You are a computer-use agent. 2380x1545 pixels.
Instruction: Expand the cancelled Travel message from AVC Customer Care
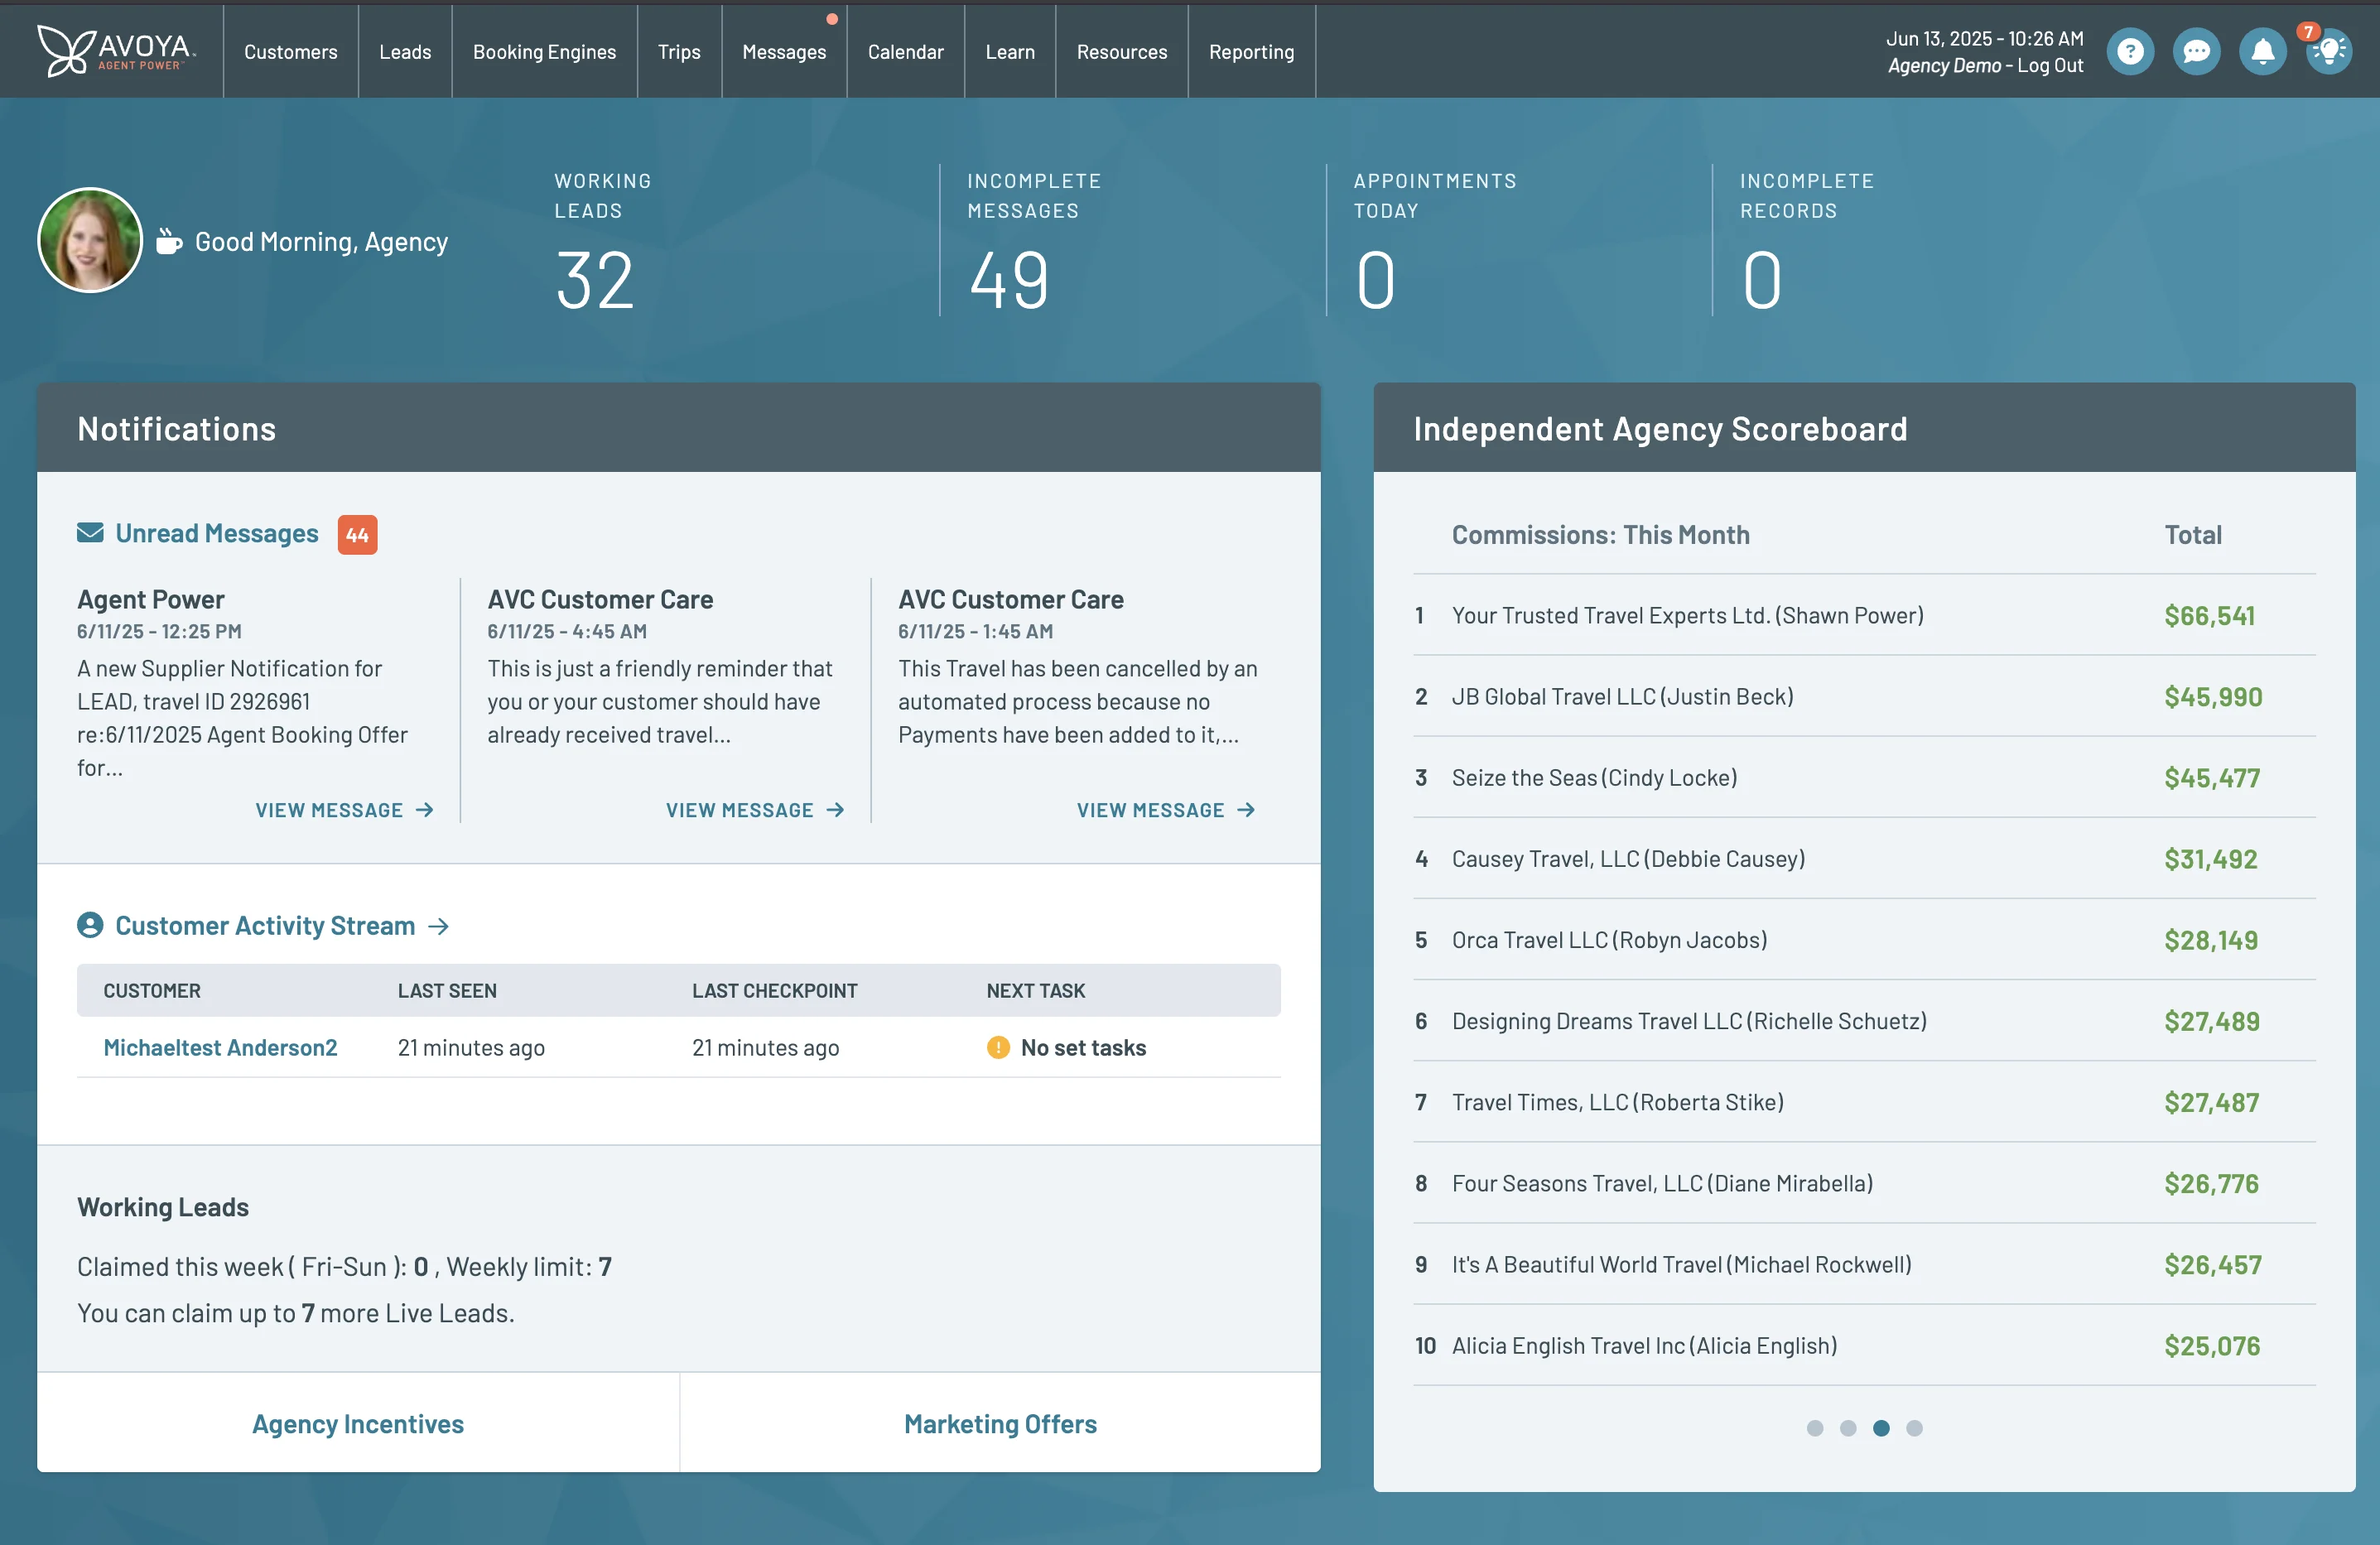pyautogui.click(x=1165, y=810)
